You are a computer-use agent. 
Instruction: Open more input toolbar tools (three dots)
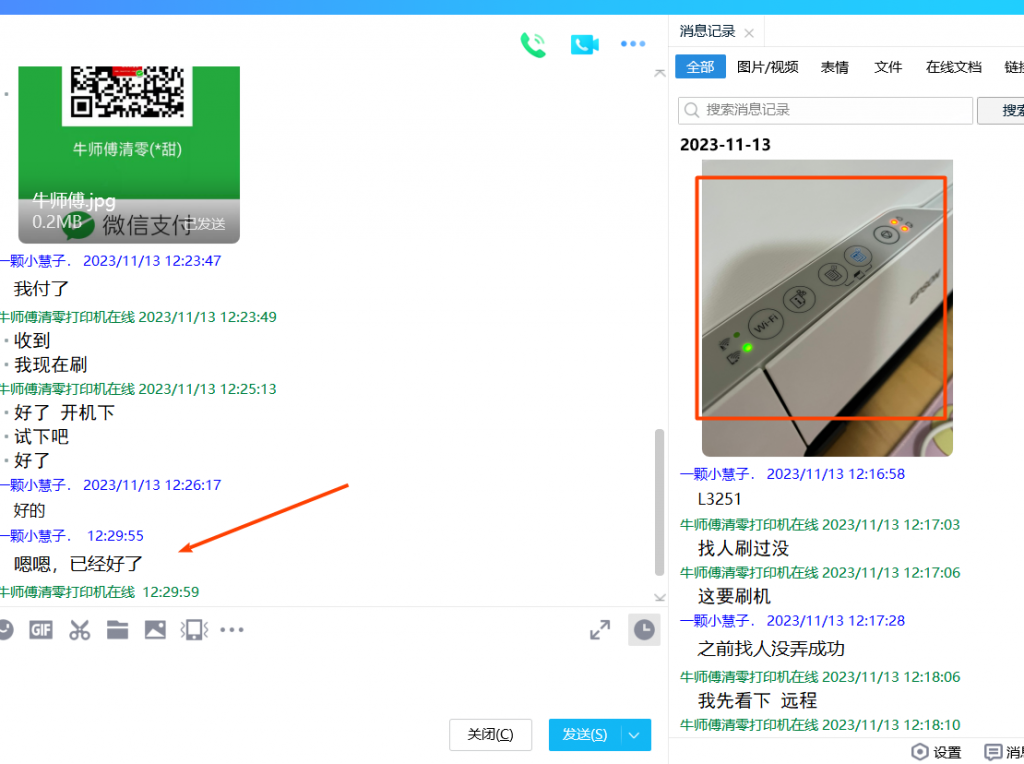(x=232, y=630)
